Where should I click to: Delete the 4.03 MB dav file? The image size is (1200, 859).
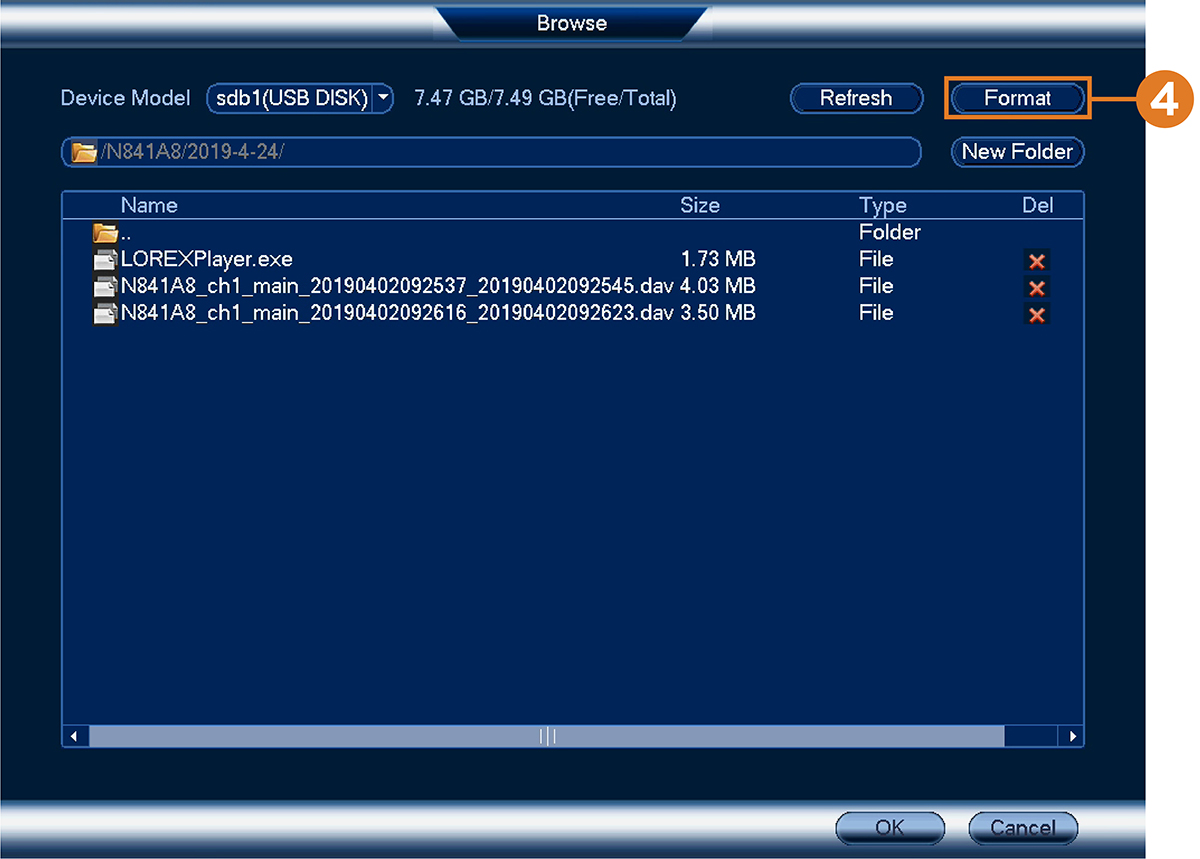(x=1037, y=288)
